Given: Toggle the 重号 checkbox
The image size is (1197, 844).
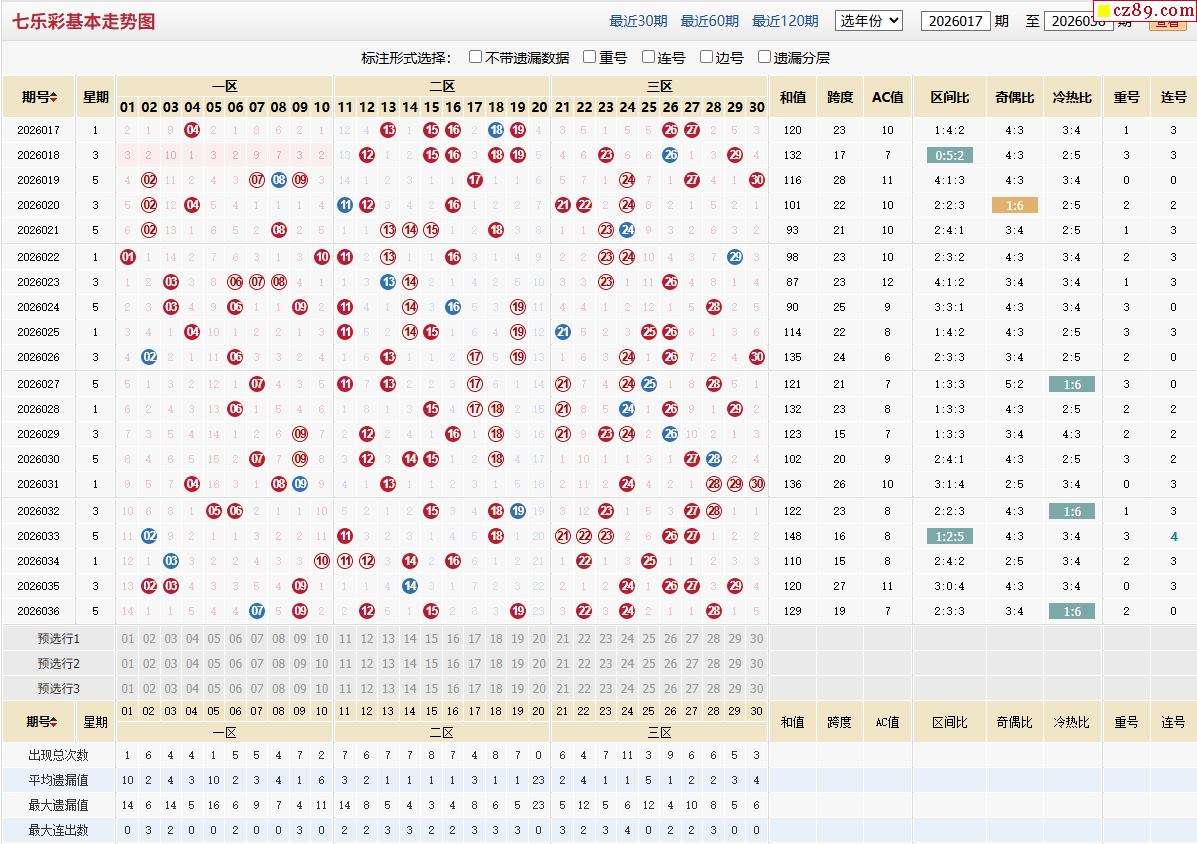Looking at the screenshot, I should click(590, 57).
